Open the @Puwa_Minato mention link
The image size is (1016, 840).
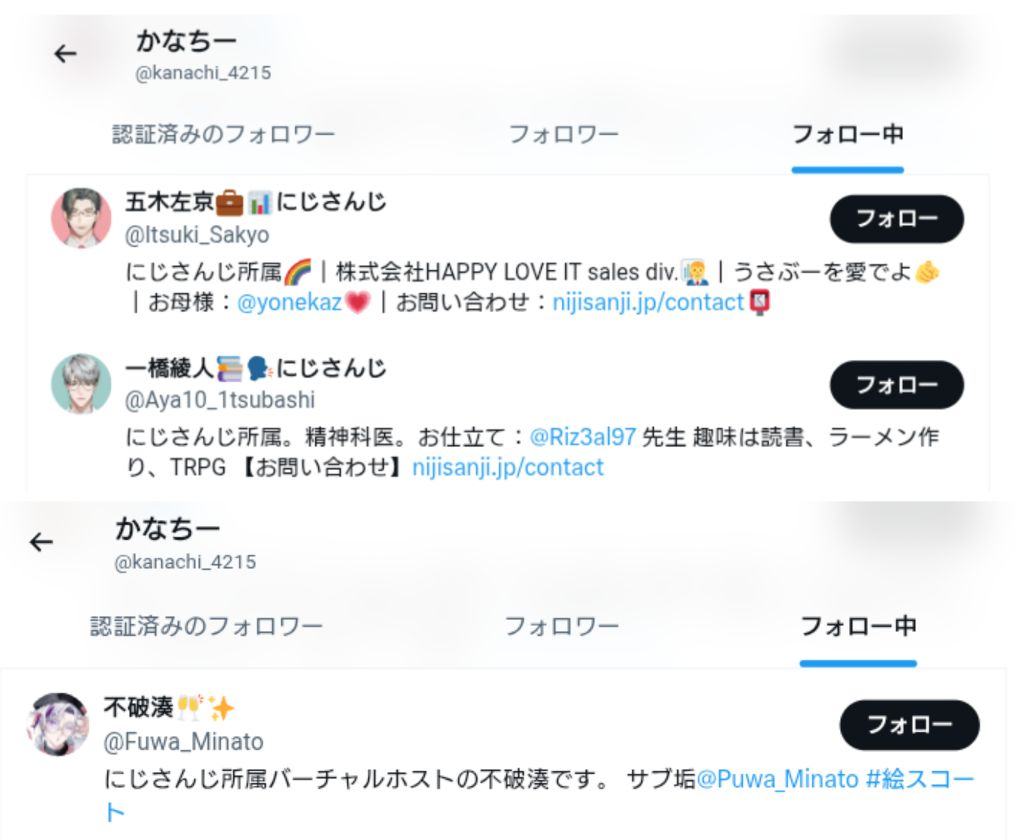click(778, 779)
